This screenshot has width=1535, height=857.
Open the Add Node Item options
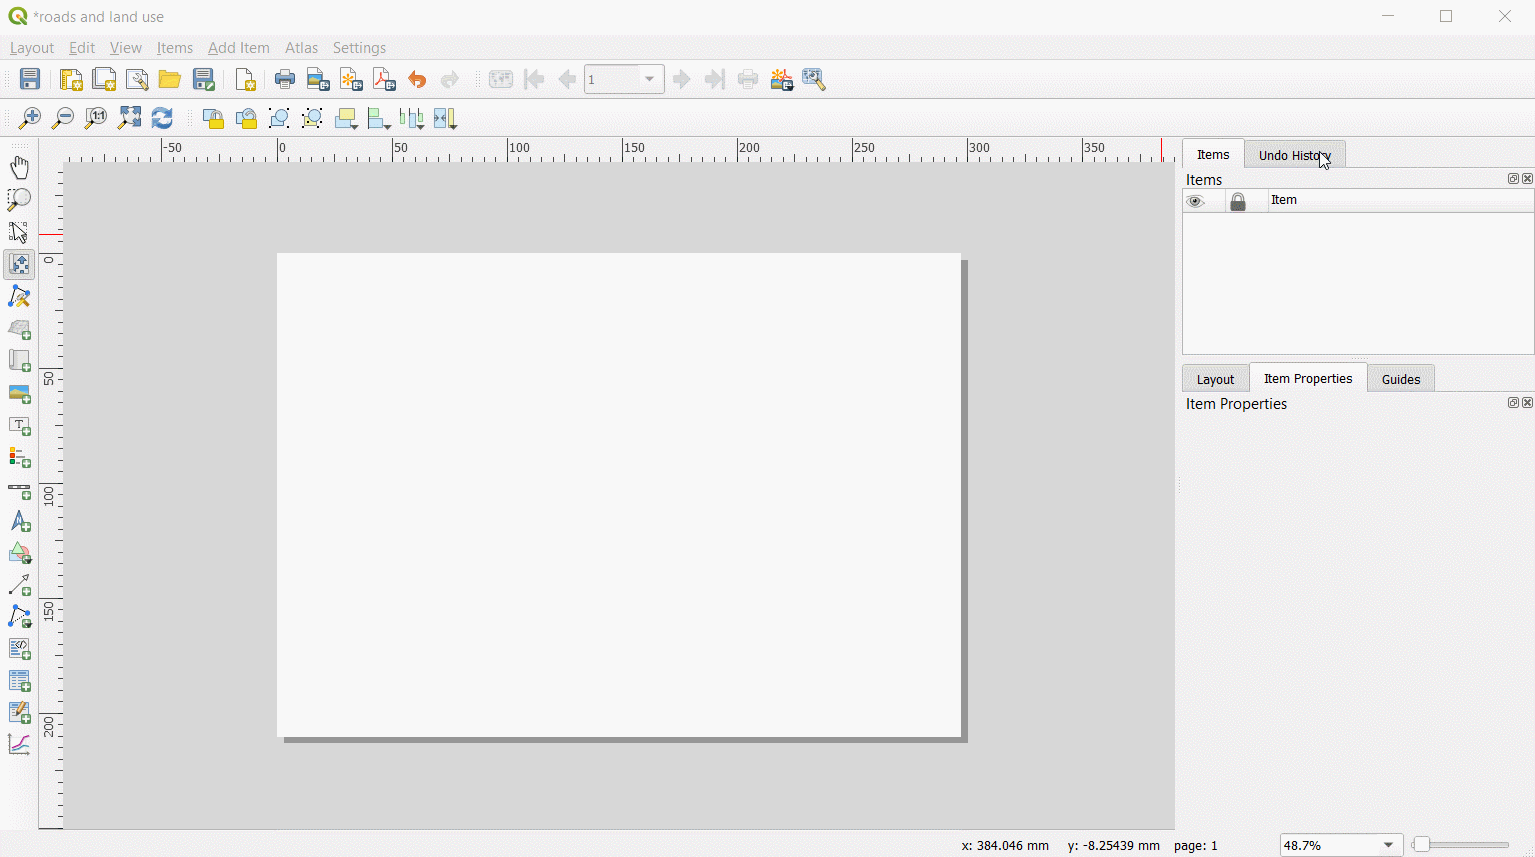coord(20,618)
